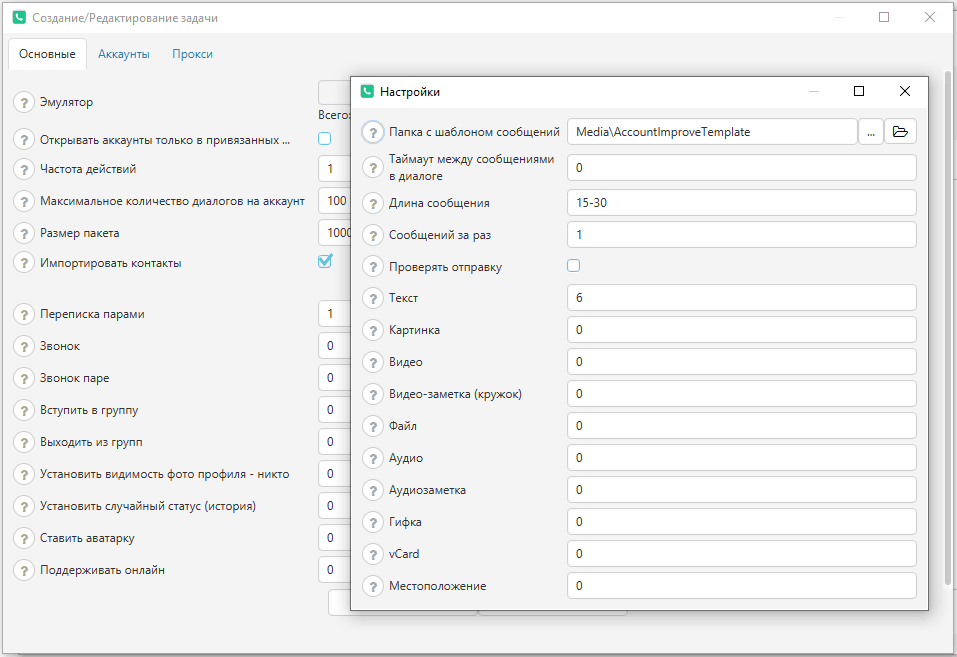Click help icon beside Сообщений за раз
This screenshot has width=957, height=657.
tap(373, 235)
